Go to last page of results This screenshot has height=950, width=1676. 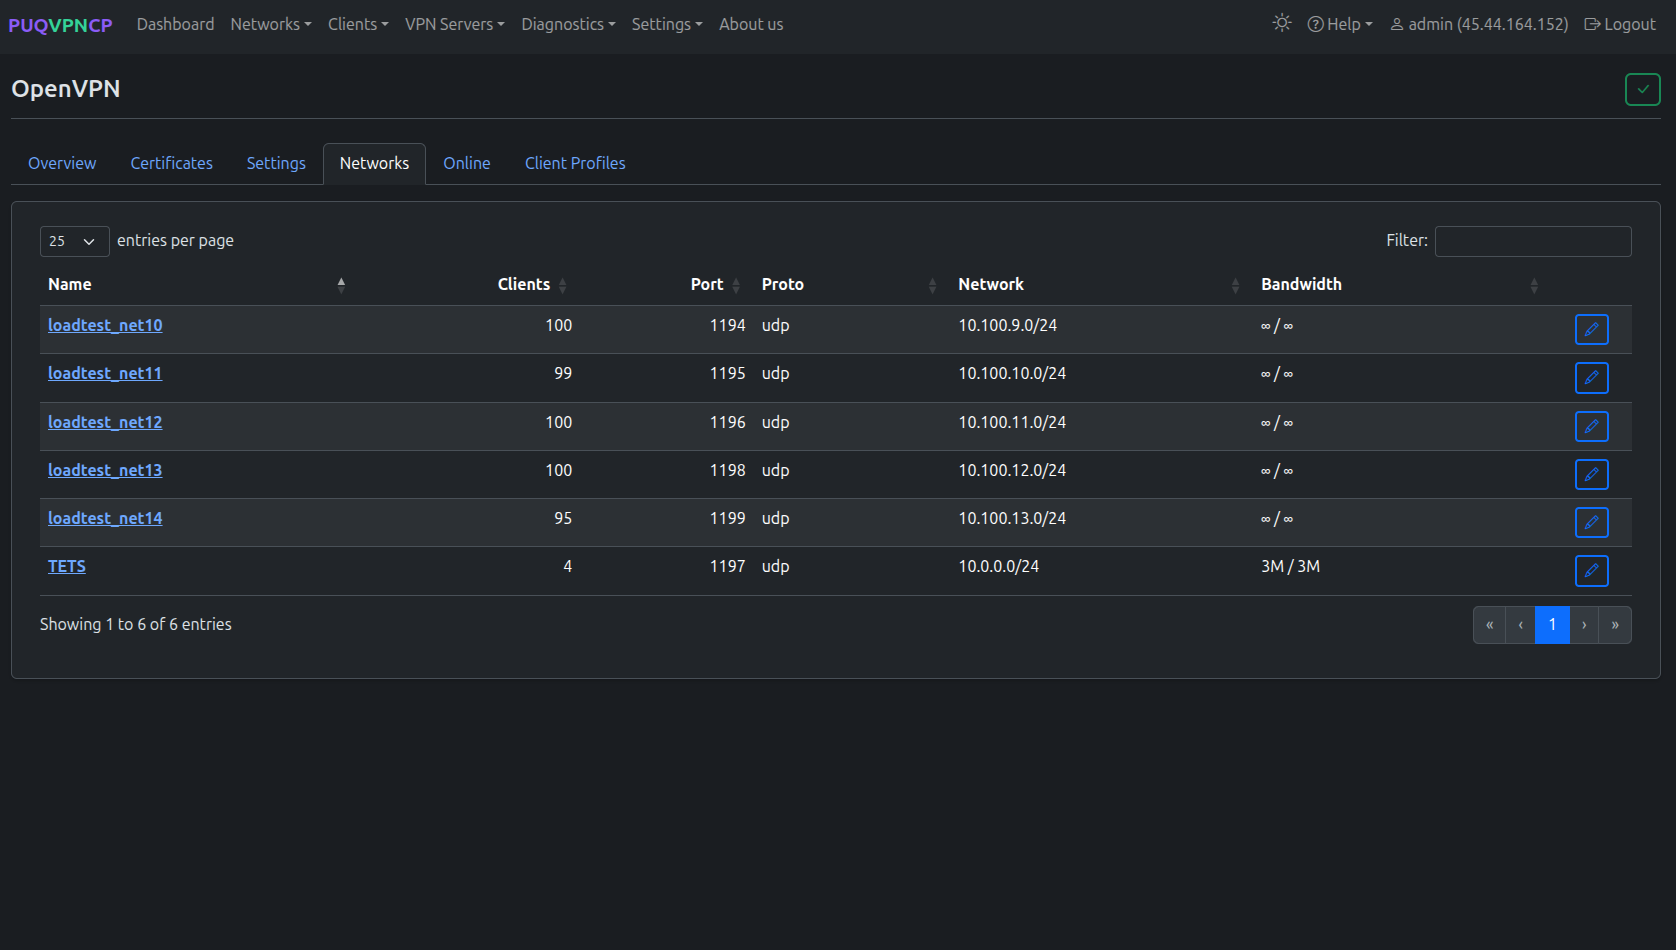1615,625
